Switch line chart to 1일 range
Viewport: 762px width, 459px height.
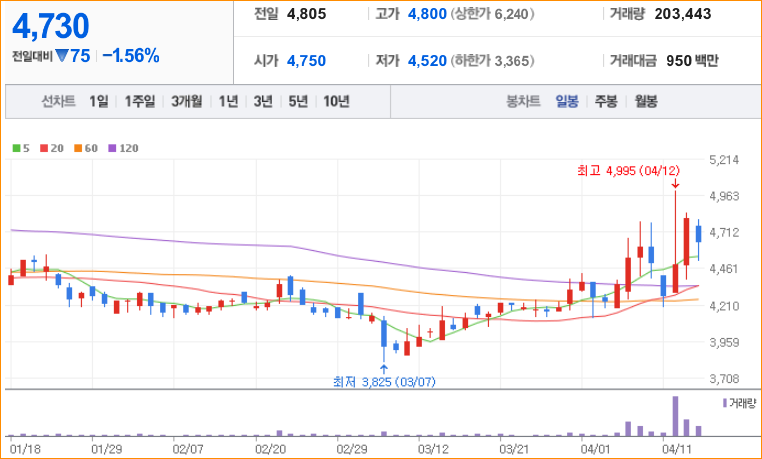99,101
